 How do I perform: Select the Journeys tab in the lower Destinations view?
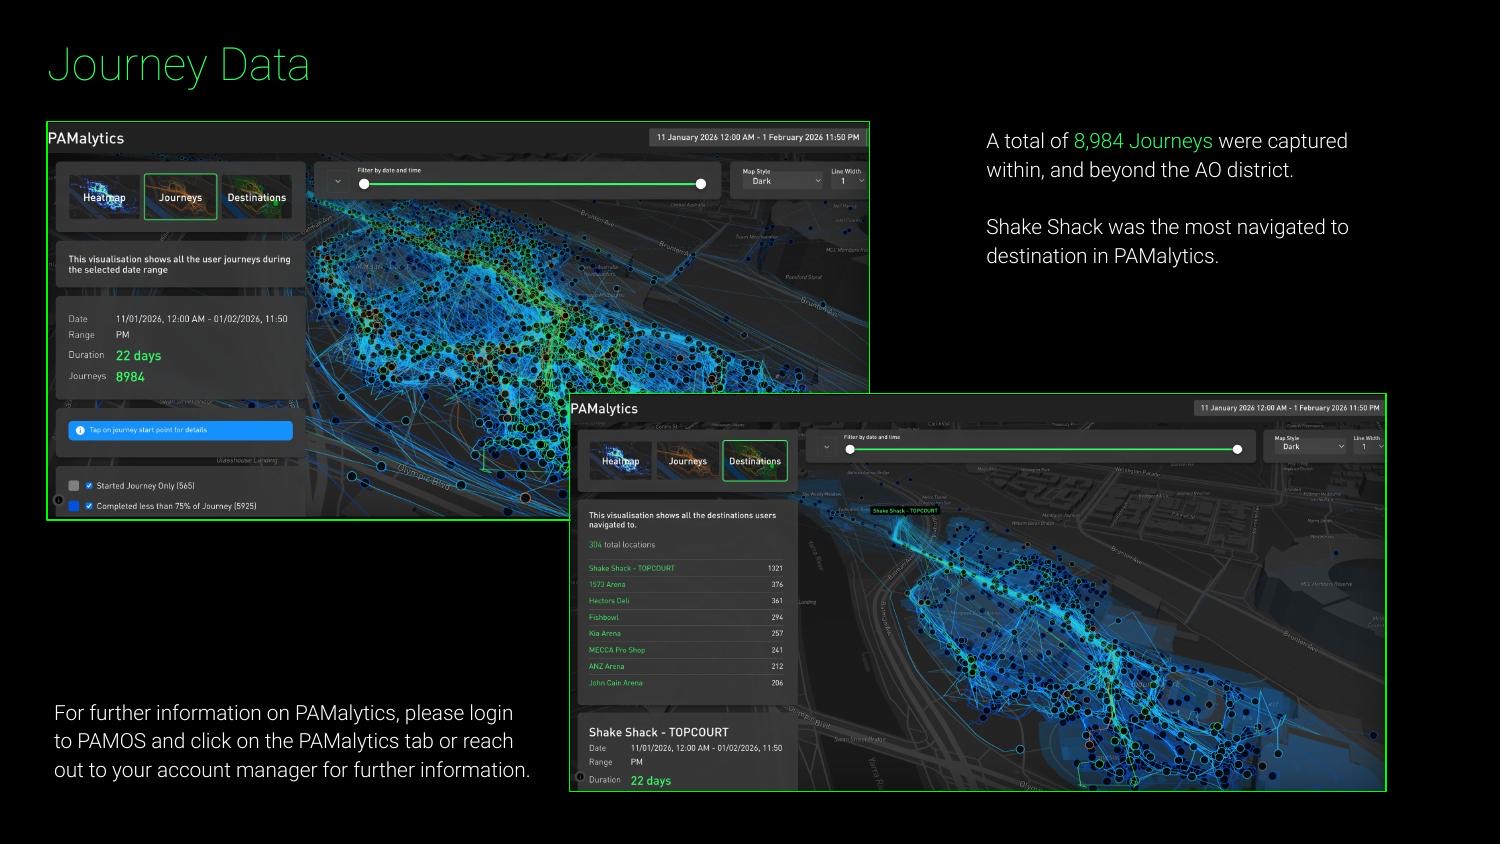point(687,461)
